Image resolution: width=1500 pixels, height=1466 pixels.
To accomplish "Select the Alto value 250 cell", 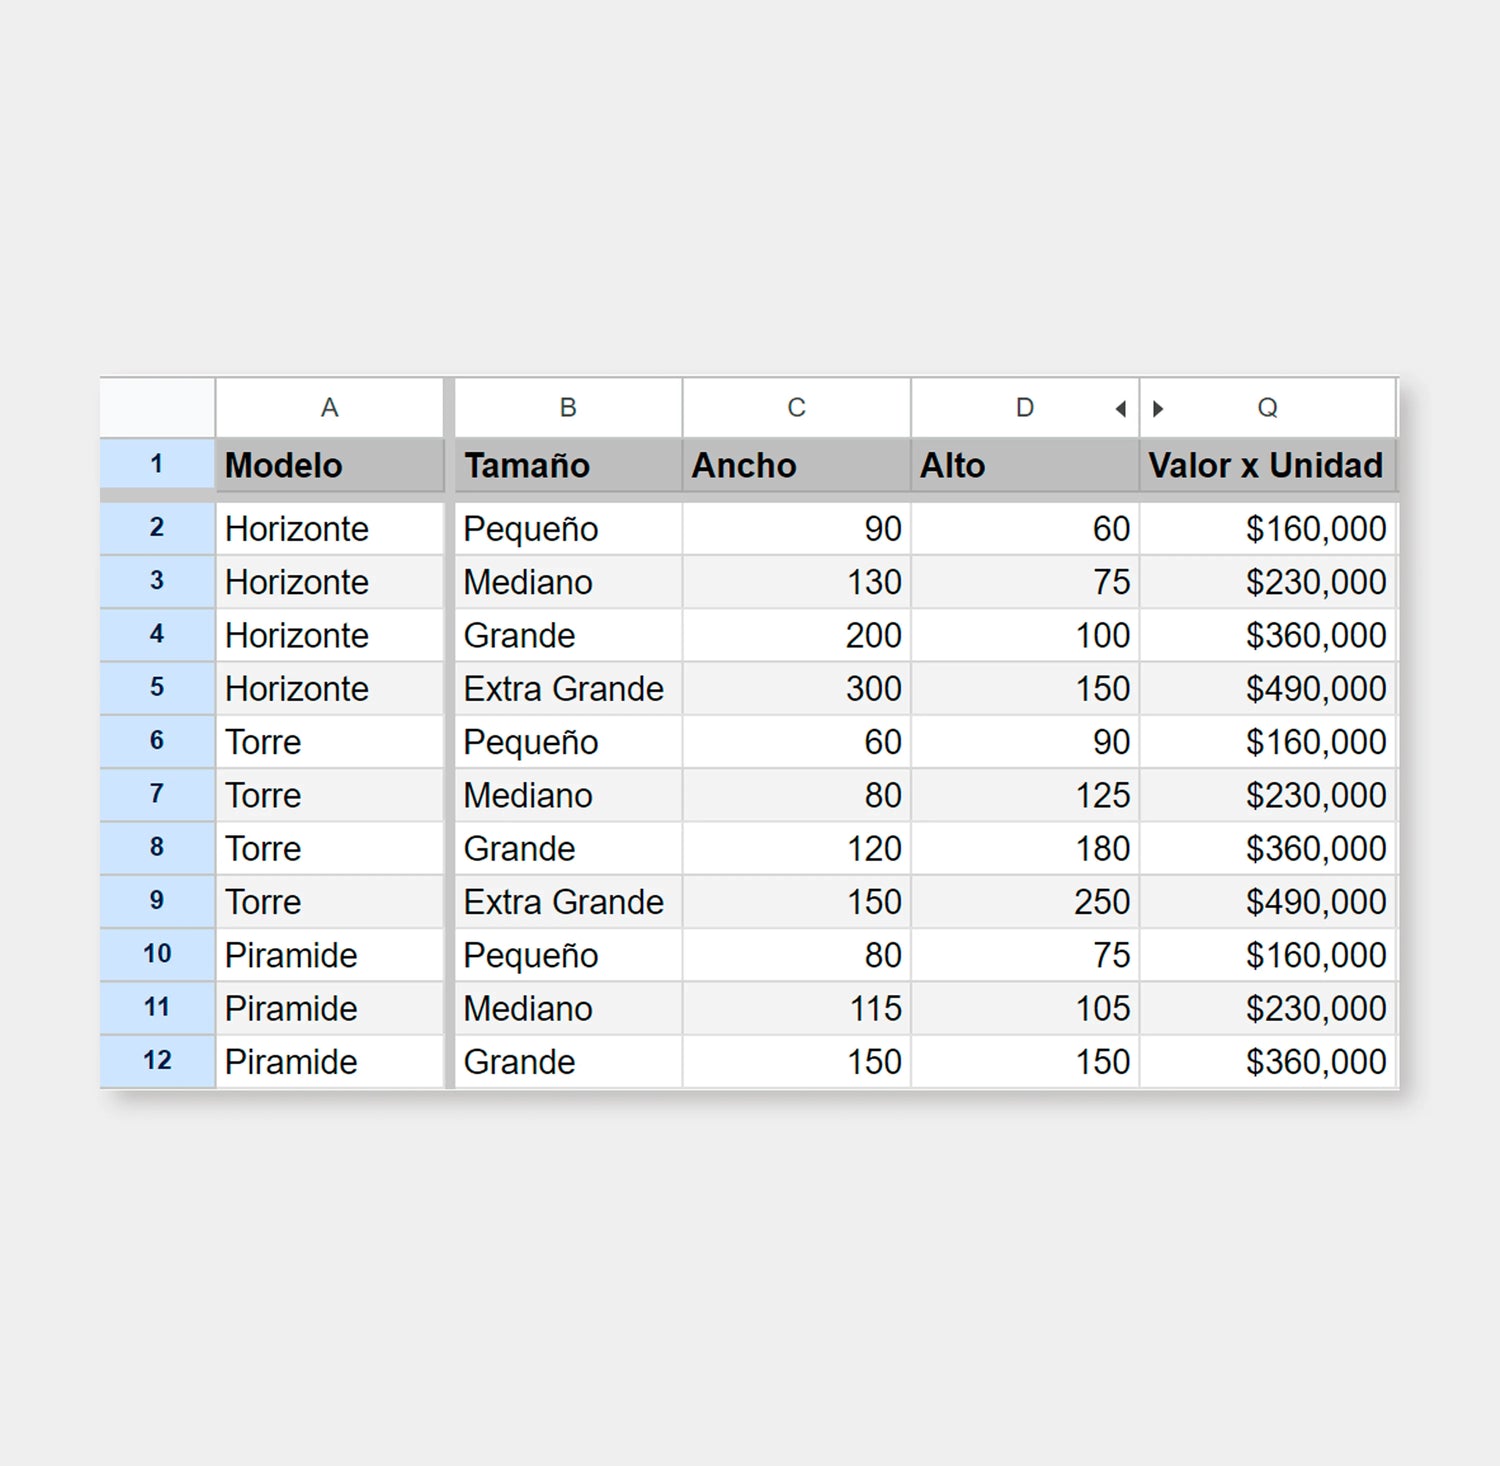I will pos(1024,902).
